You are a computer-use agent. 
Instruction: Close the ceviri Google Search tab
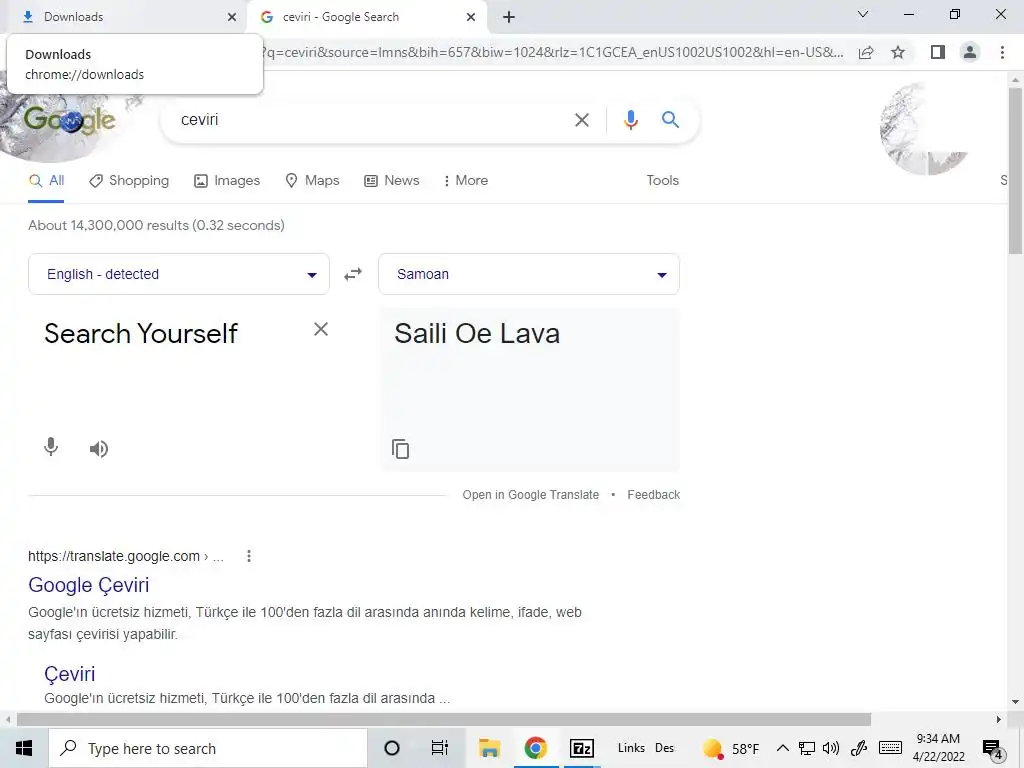point(471,17)
